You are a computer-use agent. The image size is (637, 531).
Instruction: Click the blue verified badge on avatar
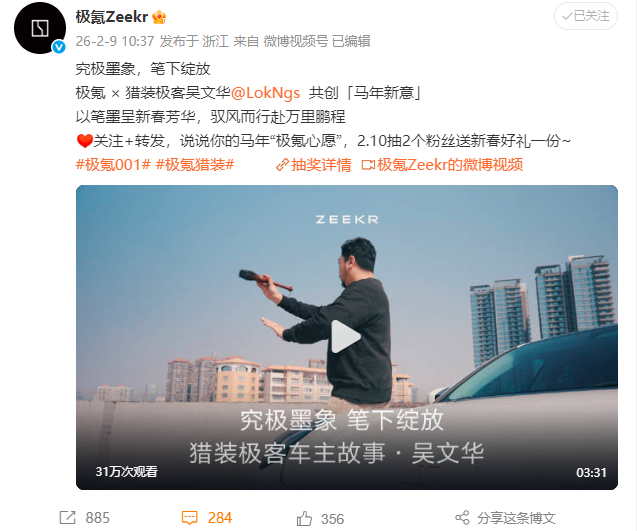[59, 47]
